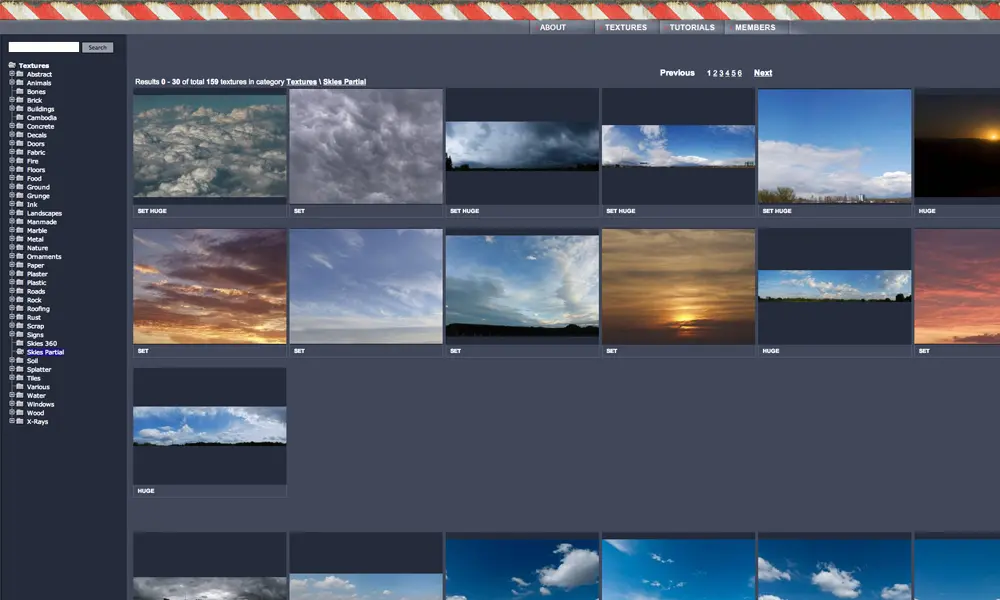Click the folder icon beside Water
The width and height of the screenshot is (1000, 600).
pos(20,395)
